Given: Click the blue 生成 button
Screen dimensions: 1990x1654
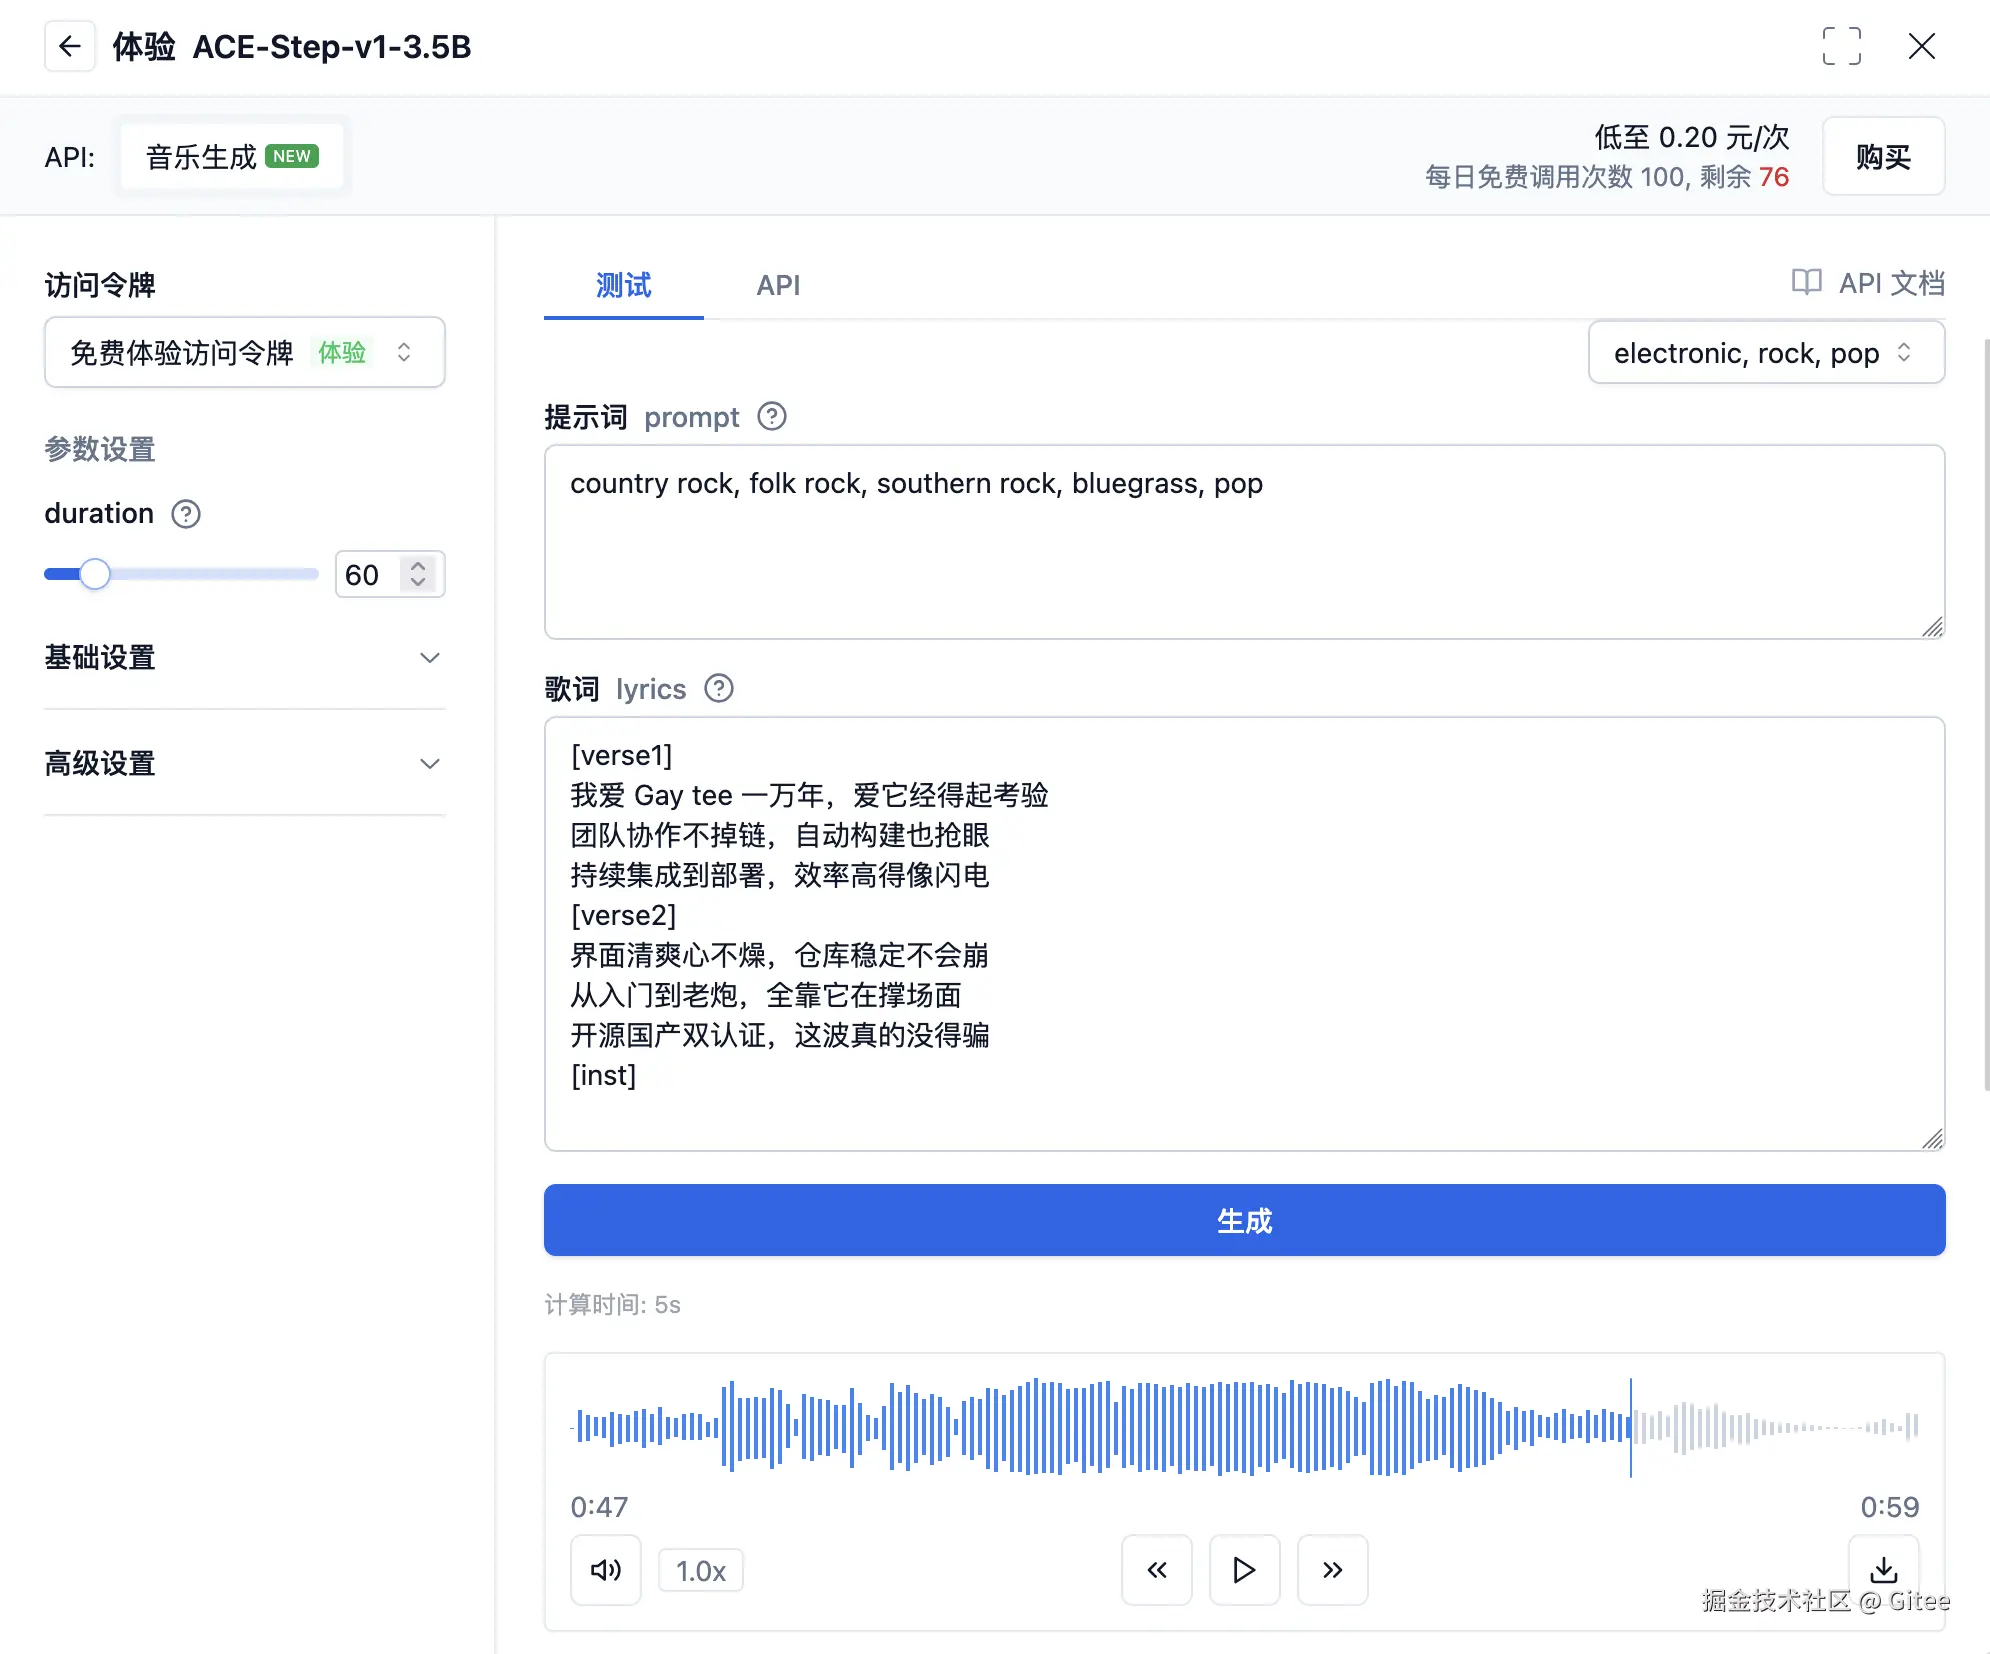Looking at the screenshot, I should (1244, 1220).
